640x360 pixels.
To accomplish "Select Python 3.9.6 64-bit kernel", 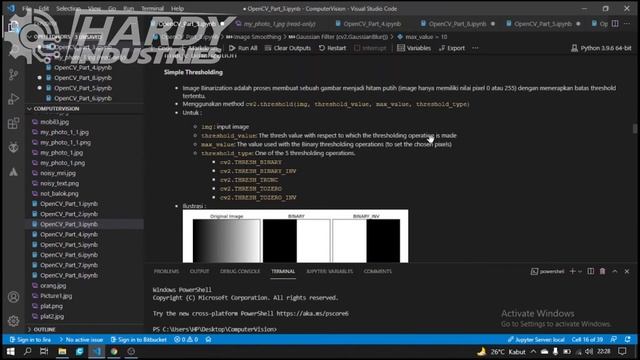I will [601, 48].
